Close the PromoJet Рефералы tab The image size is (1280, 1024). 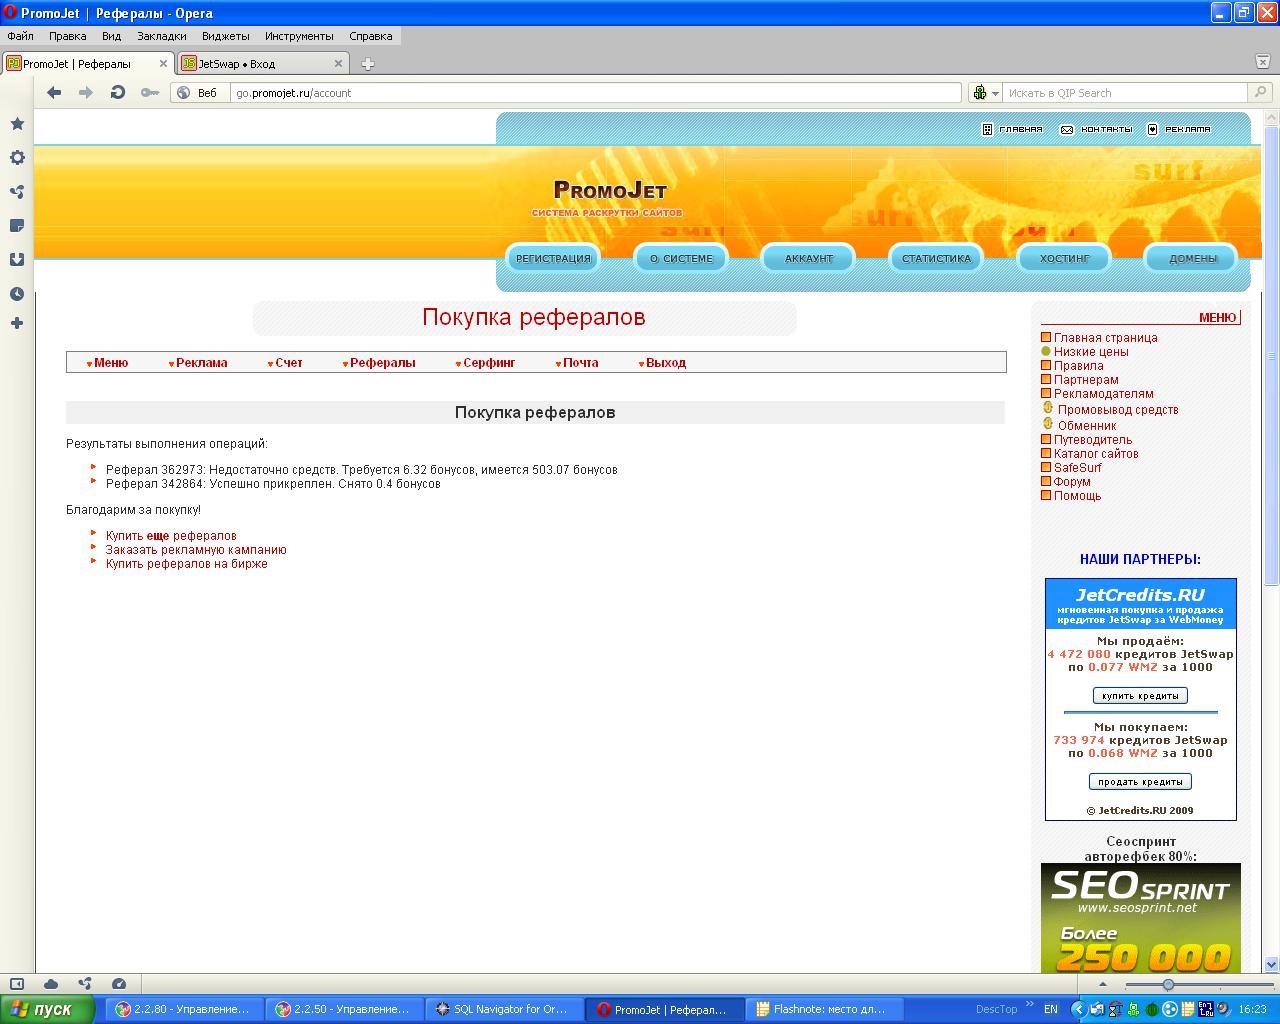[x=163, y=63]
